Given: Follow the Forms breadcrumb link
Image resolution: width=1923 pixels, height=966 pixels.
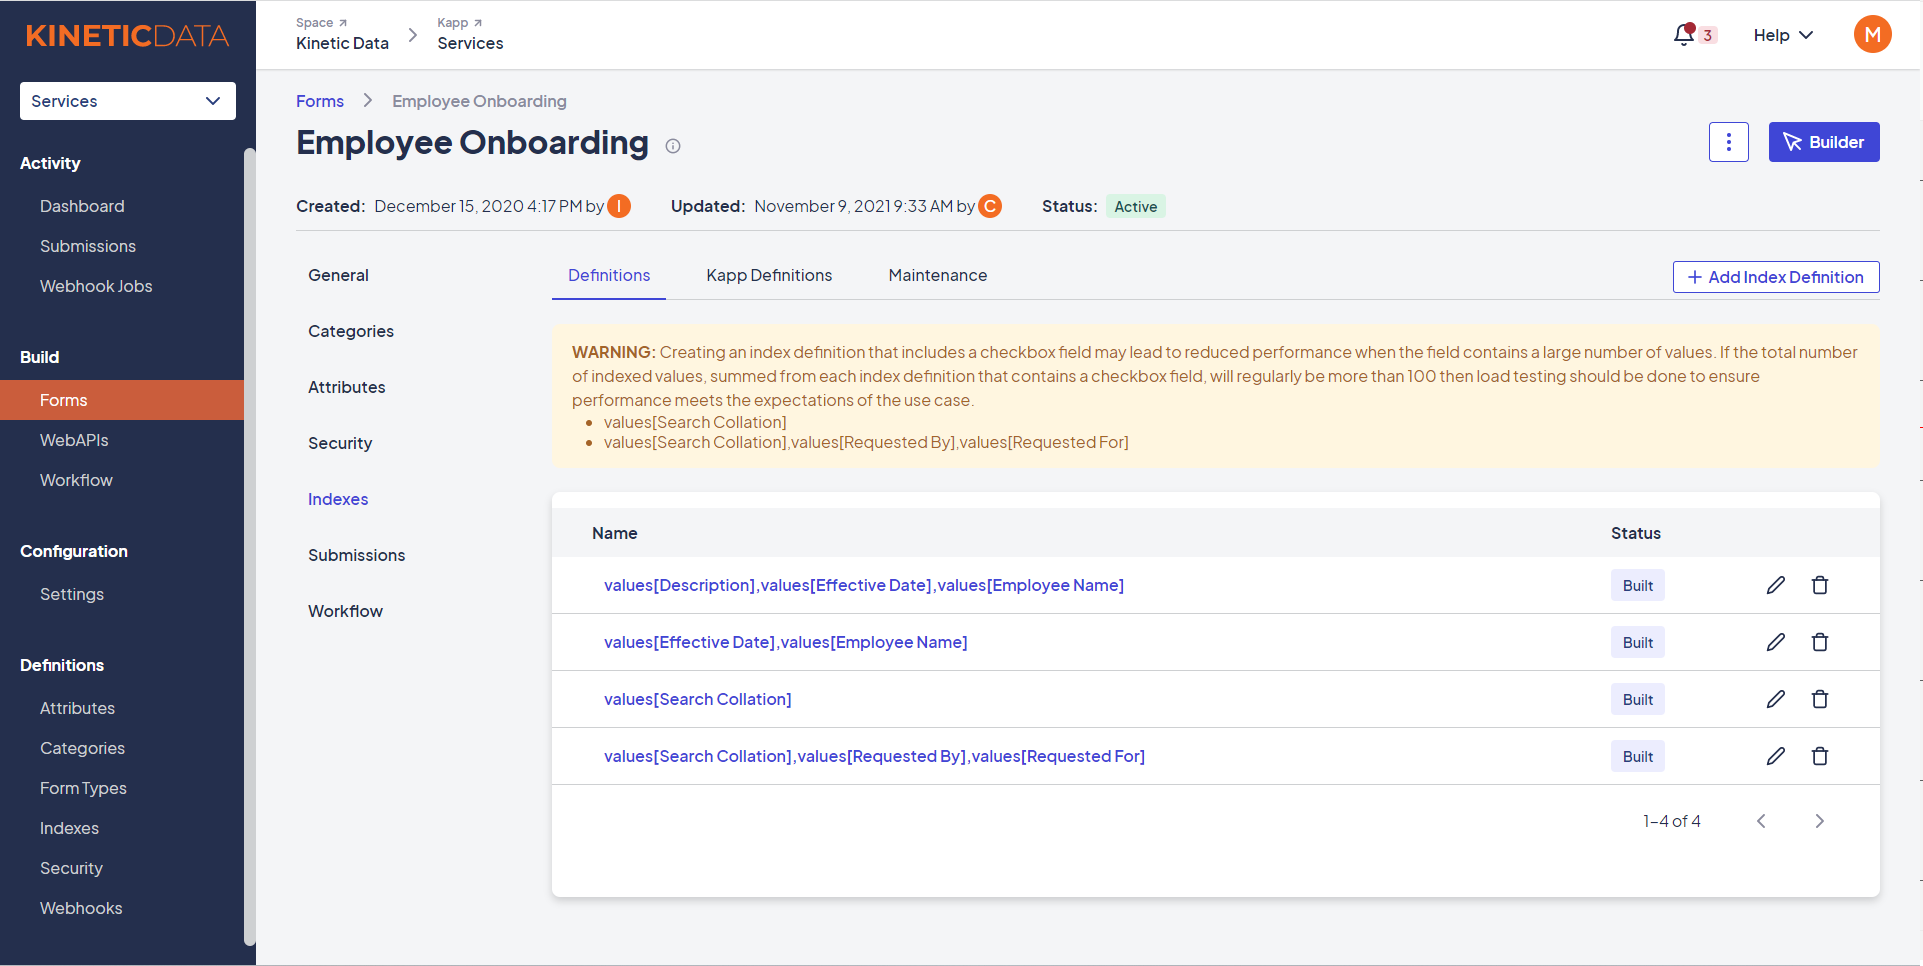Looking at the screenshot, I should coord(320,101).
